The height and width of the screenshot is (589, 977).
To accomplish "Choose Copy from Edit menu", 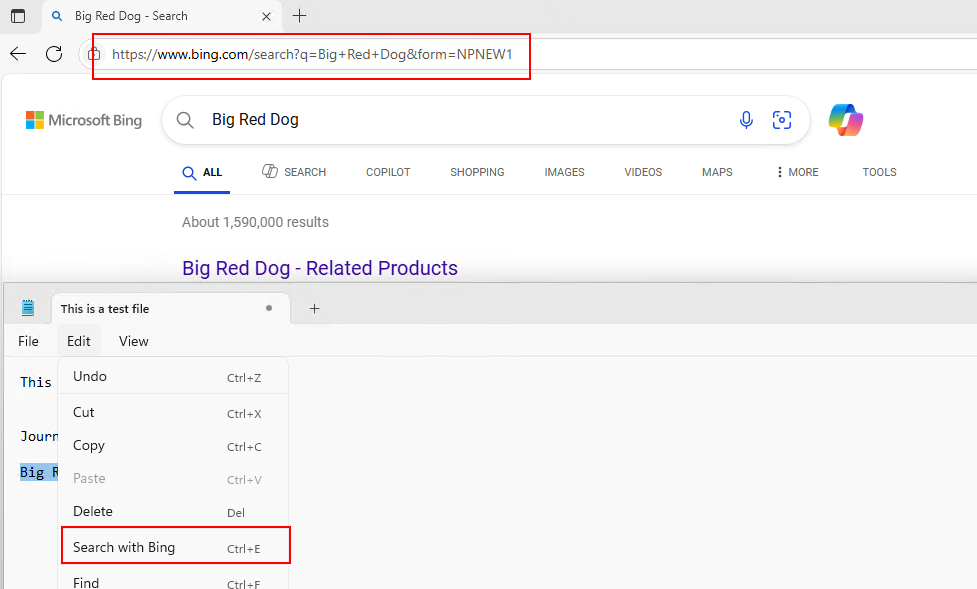I will (x=173, y=446).
